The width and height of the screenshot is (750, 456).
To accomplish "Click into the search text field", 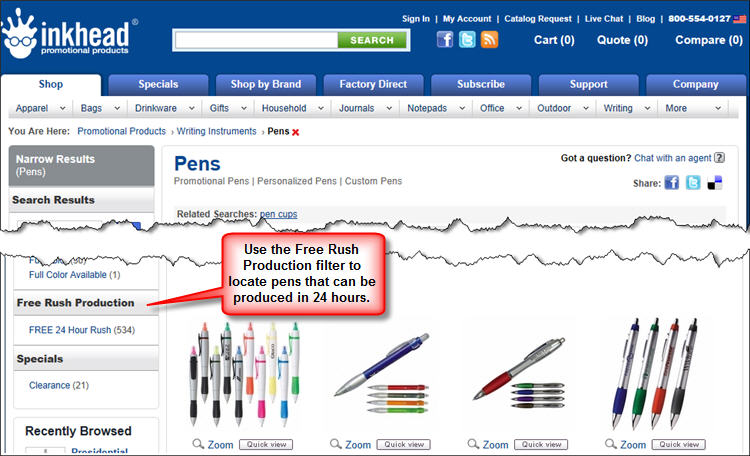I will pos(256,40).
